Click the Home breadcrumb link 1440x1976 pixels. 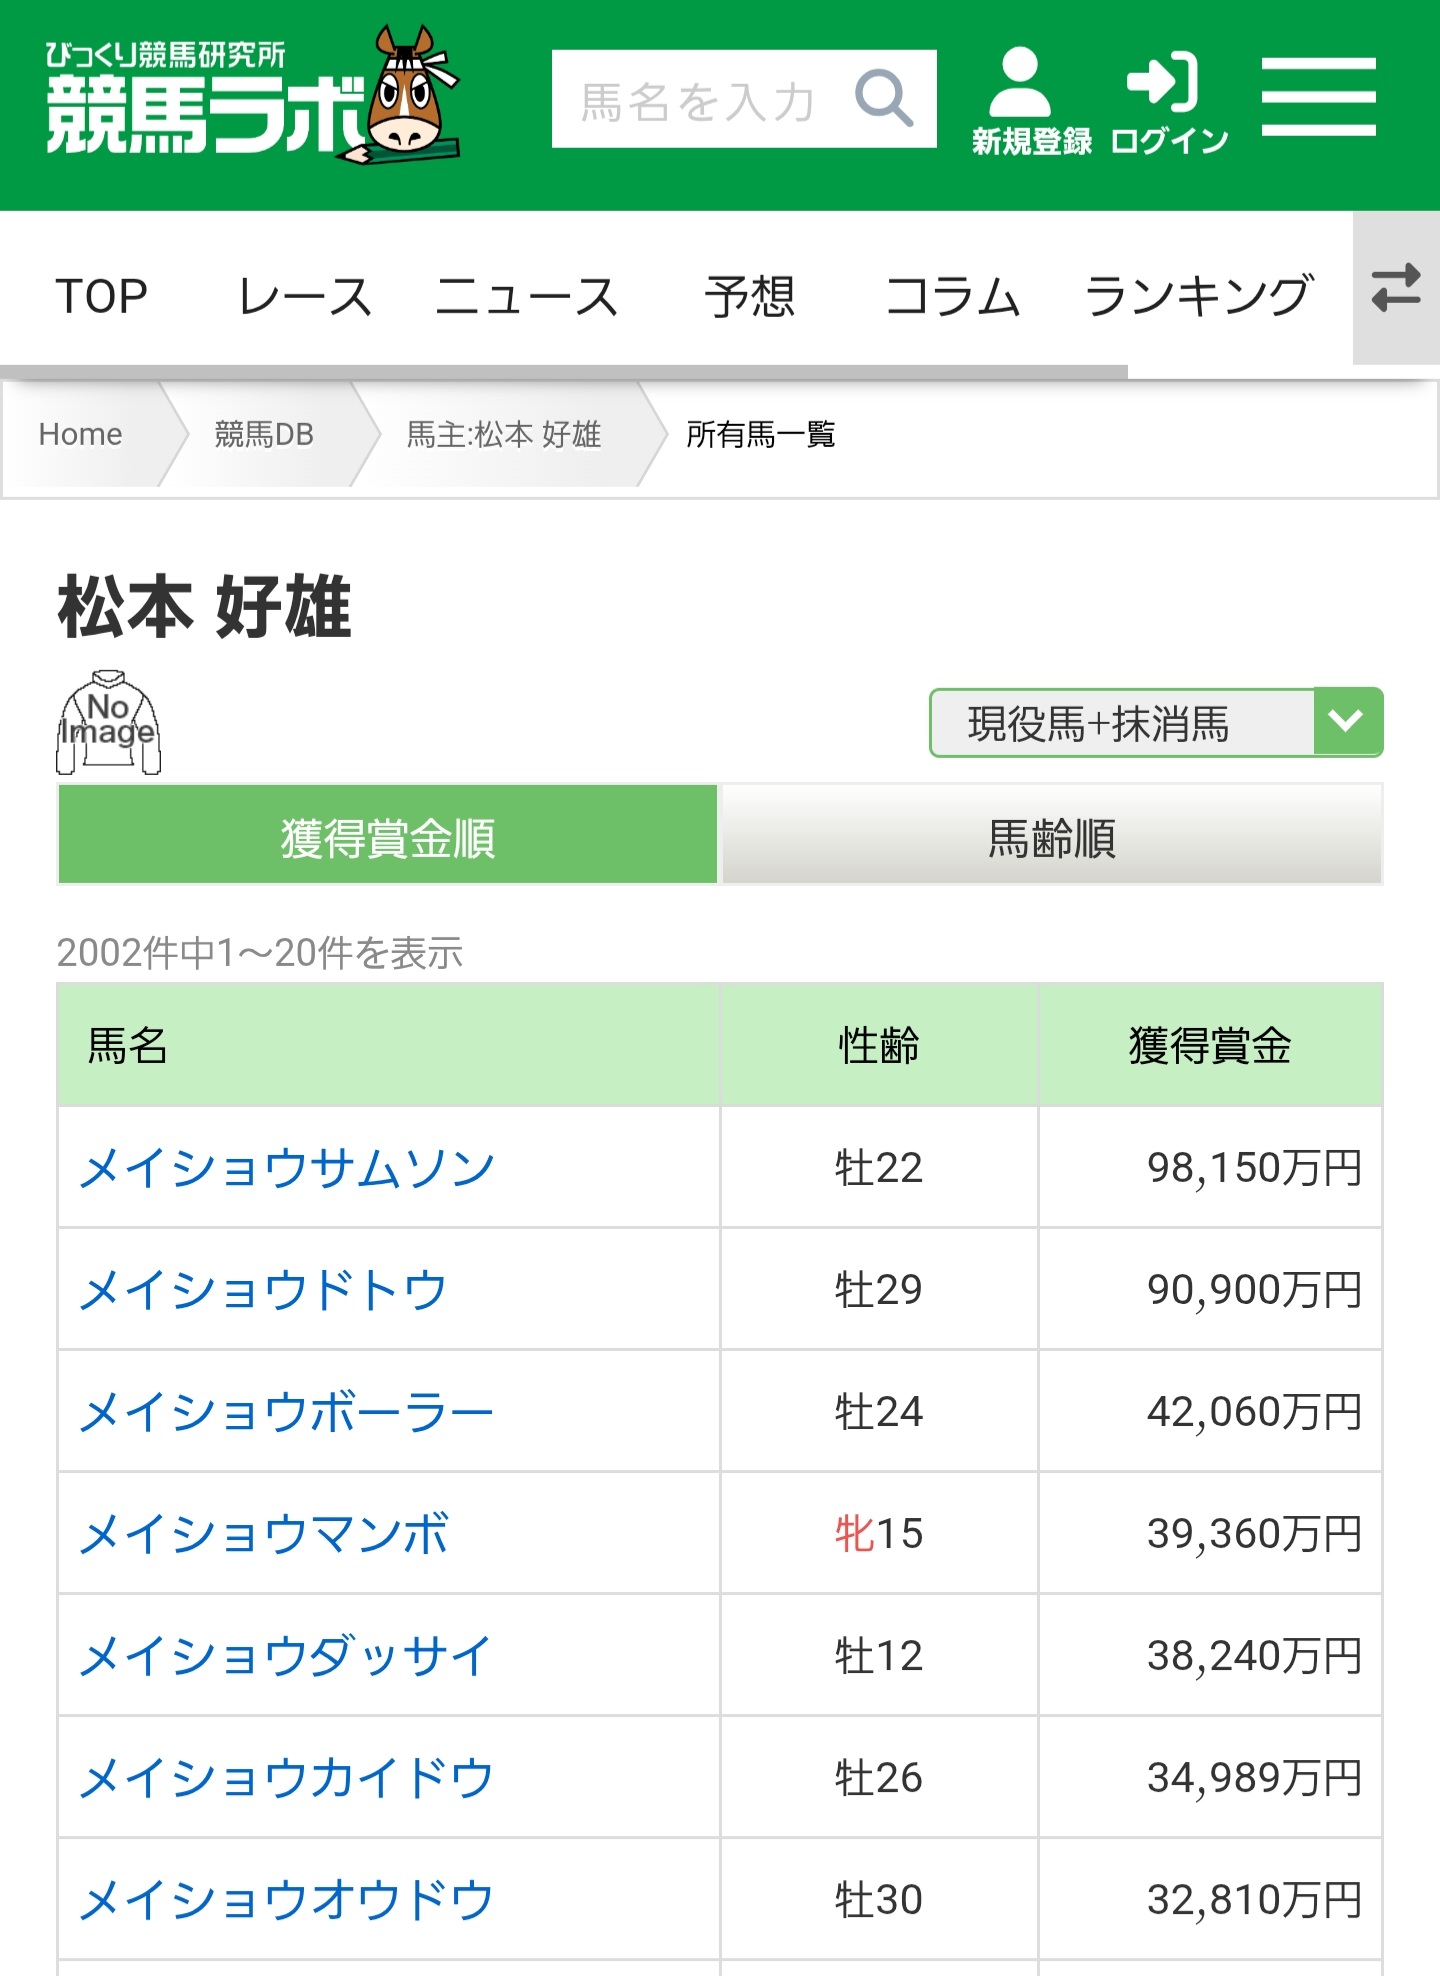point(81,435)
